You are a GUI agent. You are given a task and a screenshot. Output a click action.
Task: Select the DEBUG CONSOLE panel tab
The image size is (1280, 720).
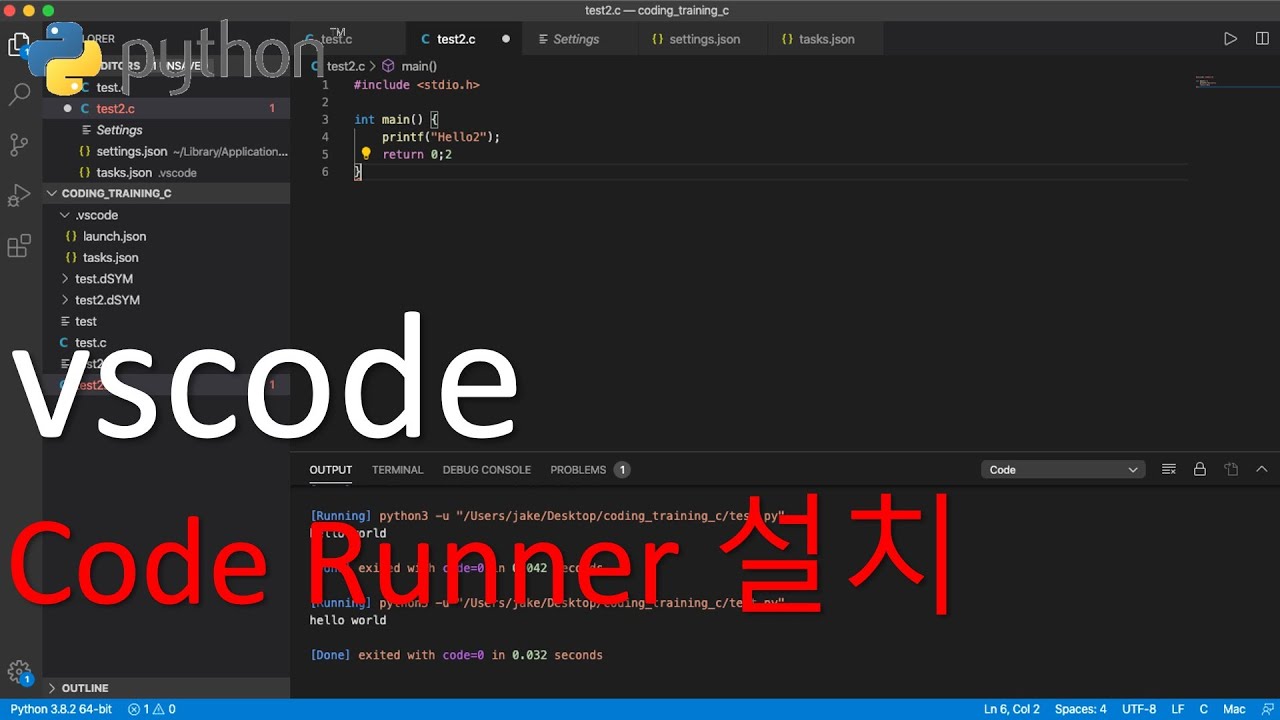[486, 469]
